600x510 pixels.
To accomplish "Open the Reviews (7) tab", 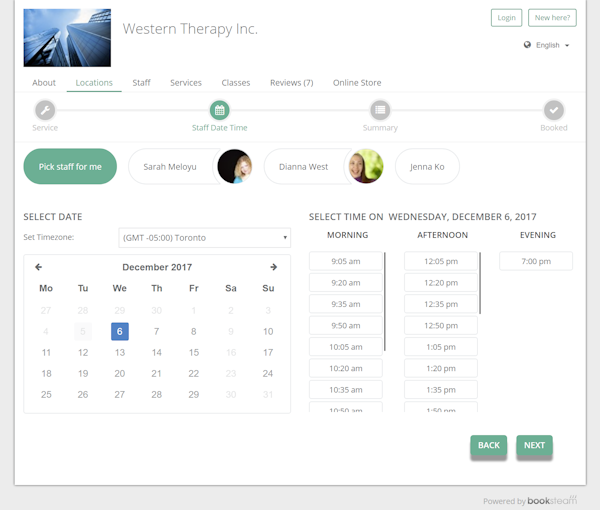I will point(292,83).
